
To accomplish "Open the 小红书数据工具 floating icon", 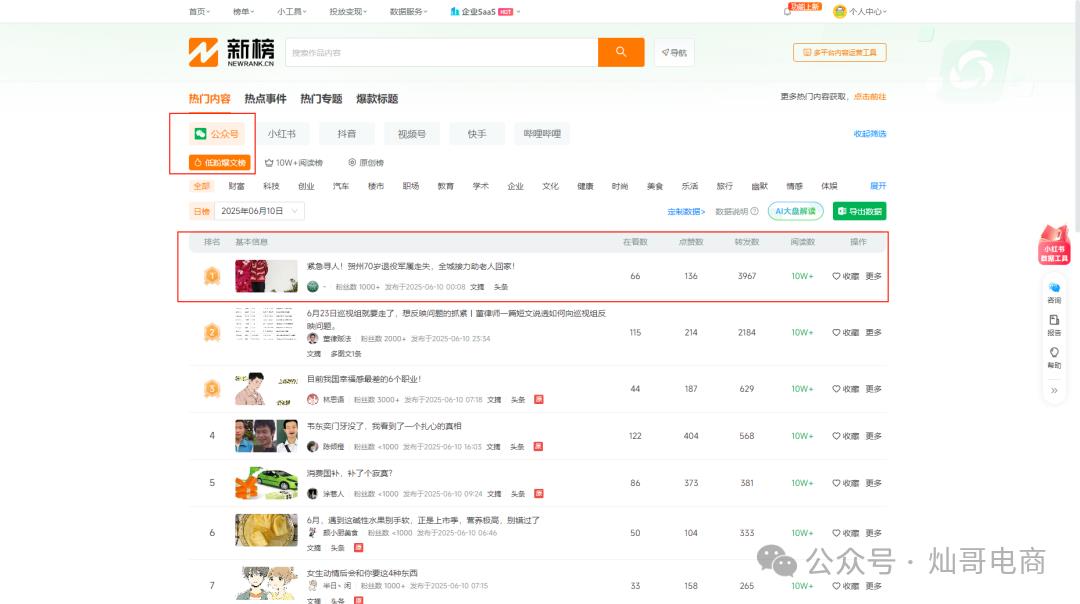I will [x=1053, y=243].
